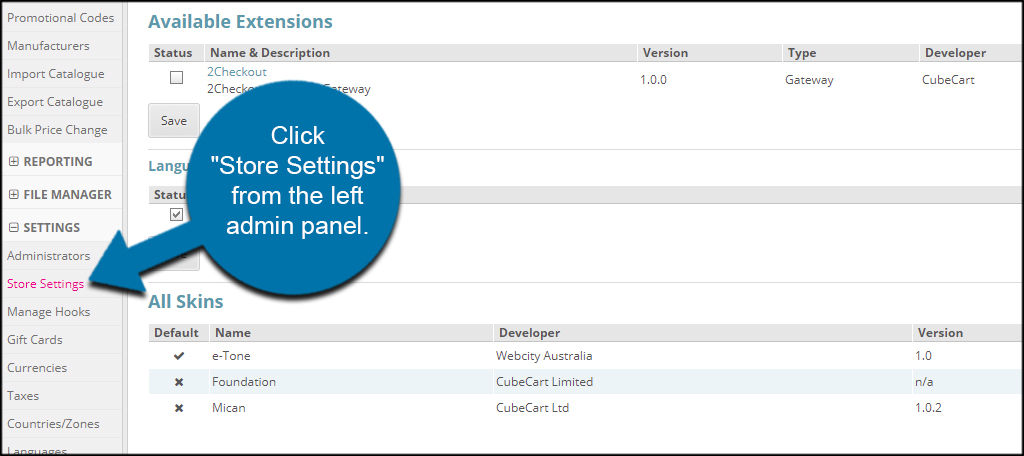Uncheck the checked Language status checkbox
This screenshot has height=456, width=1024.
click(x=176, y=214)
